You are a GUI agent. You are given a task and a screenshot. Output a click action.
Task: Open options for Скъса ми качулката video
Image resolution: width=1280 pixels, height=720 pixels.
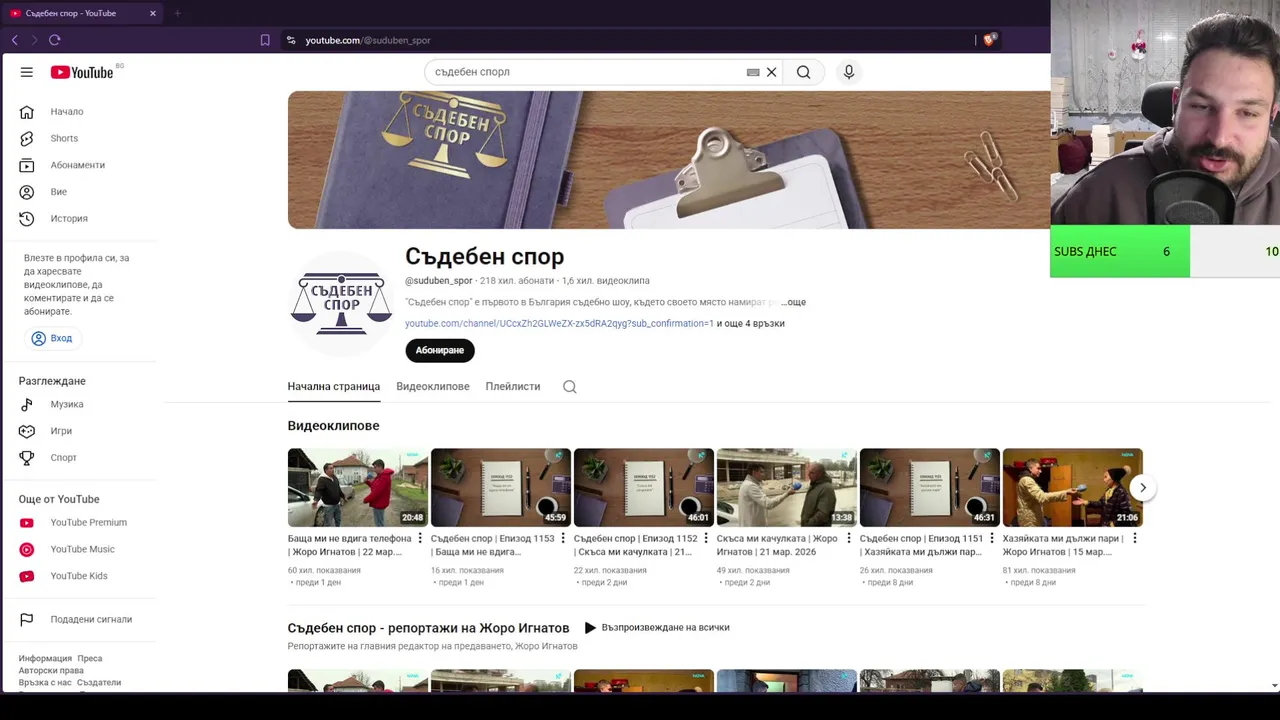click(849, 538)
